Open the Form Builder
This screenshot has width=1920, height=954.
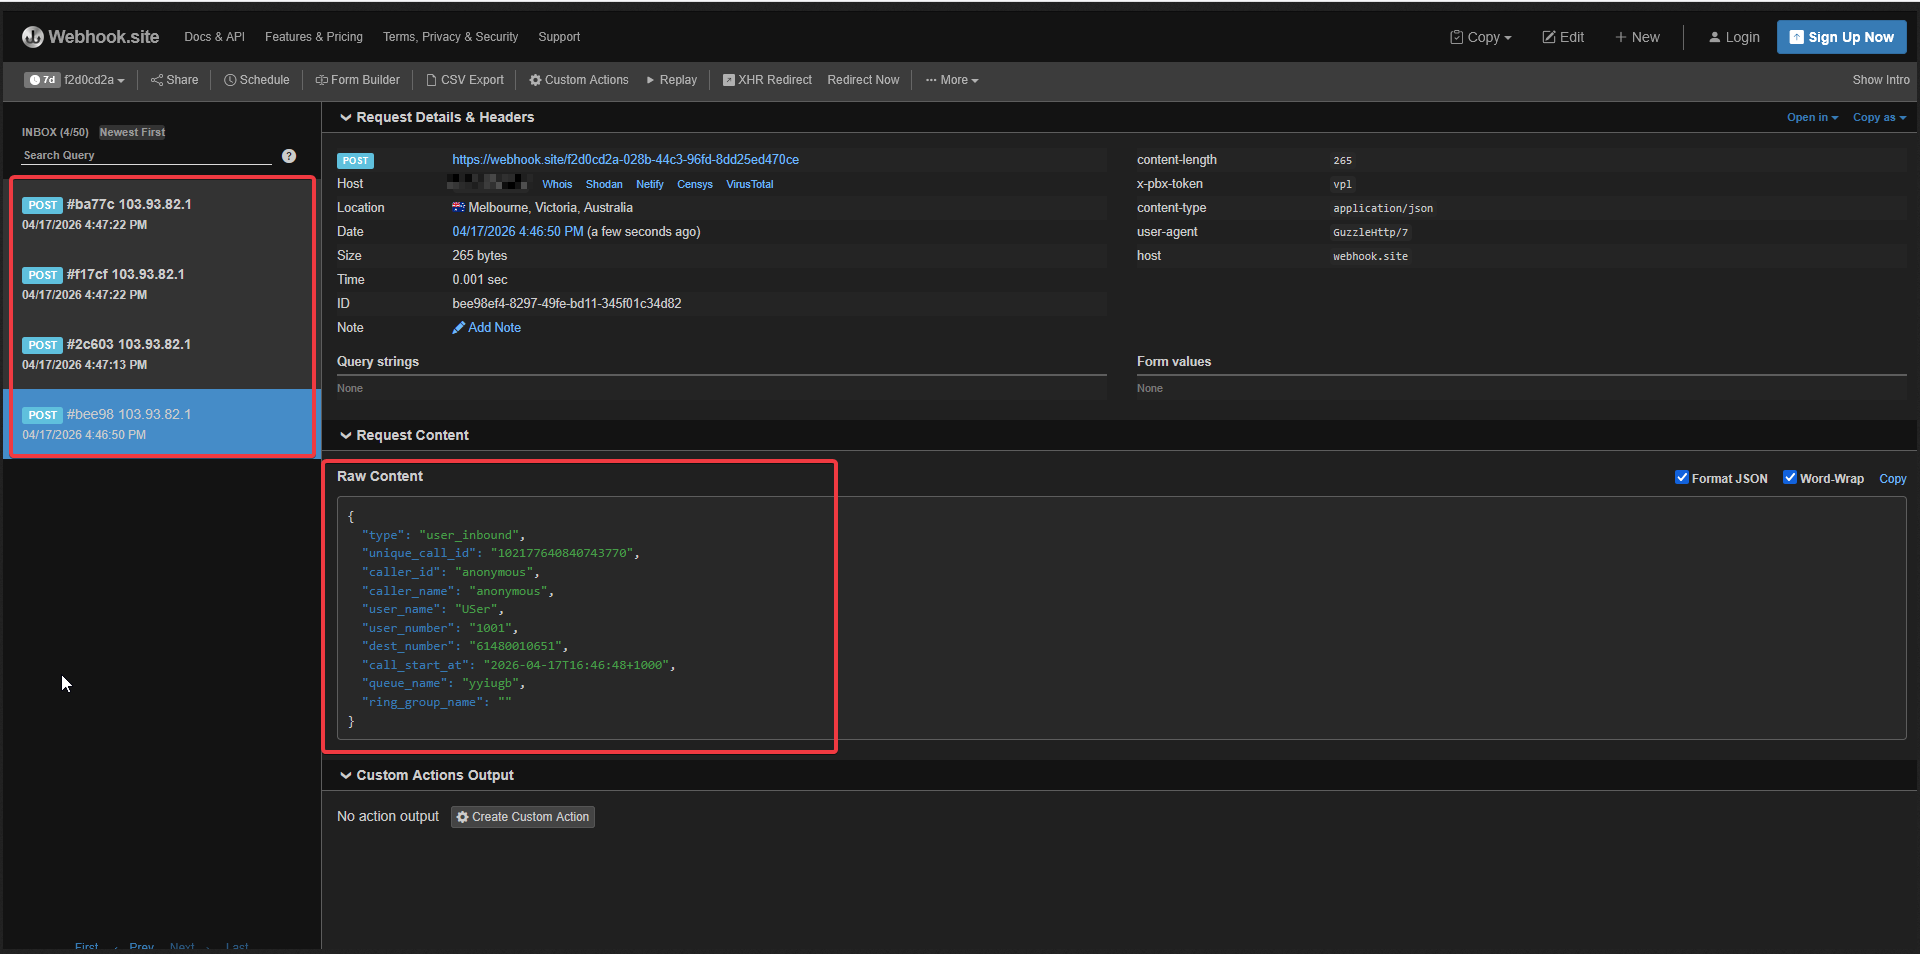click(x=358, y=80)
